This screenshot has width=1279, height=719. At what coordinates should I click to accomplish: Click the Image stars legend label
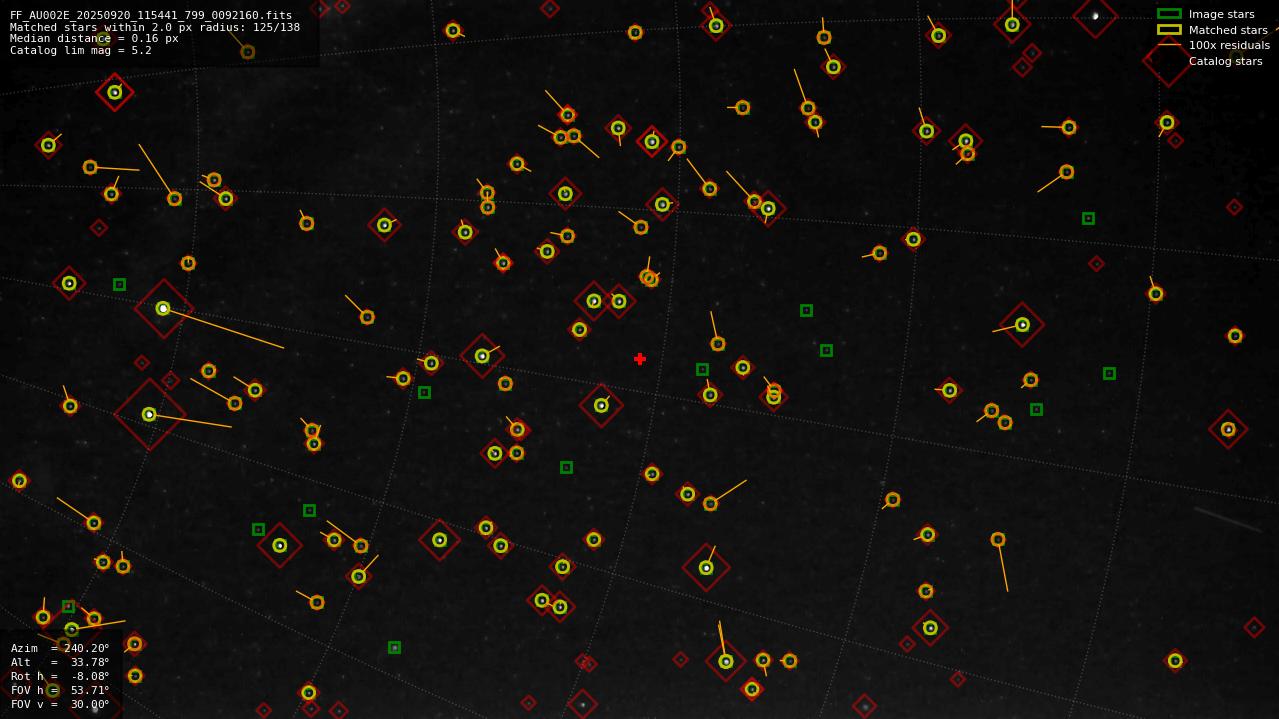(1221, 14)
